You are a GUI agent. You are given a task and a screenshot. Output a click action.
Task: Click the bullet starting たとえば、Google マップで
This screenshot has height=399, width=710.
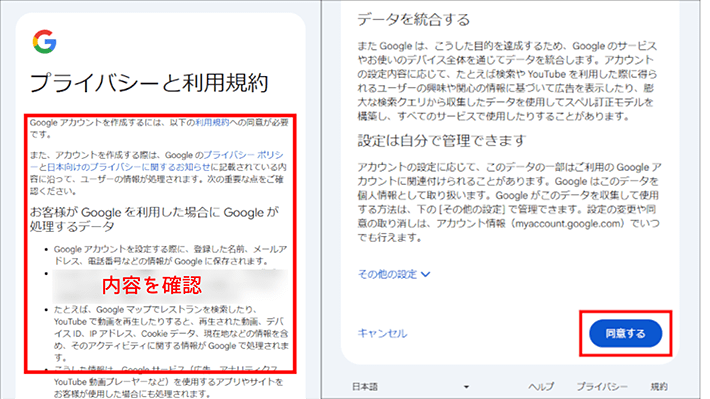click(171, 333)
